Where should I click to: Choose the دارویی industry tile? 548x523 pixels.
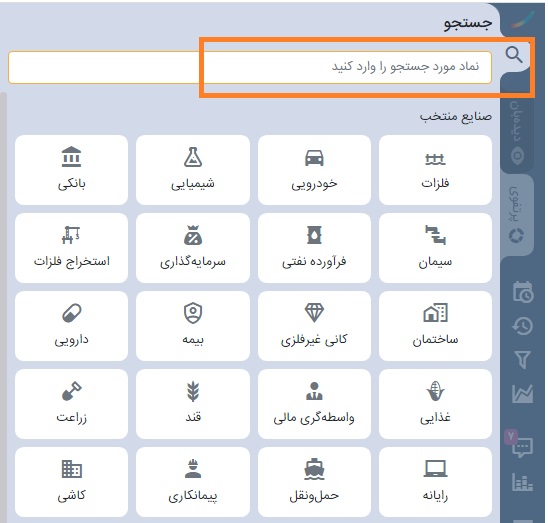coord(71,326)
